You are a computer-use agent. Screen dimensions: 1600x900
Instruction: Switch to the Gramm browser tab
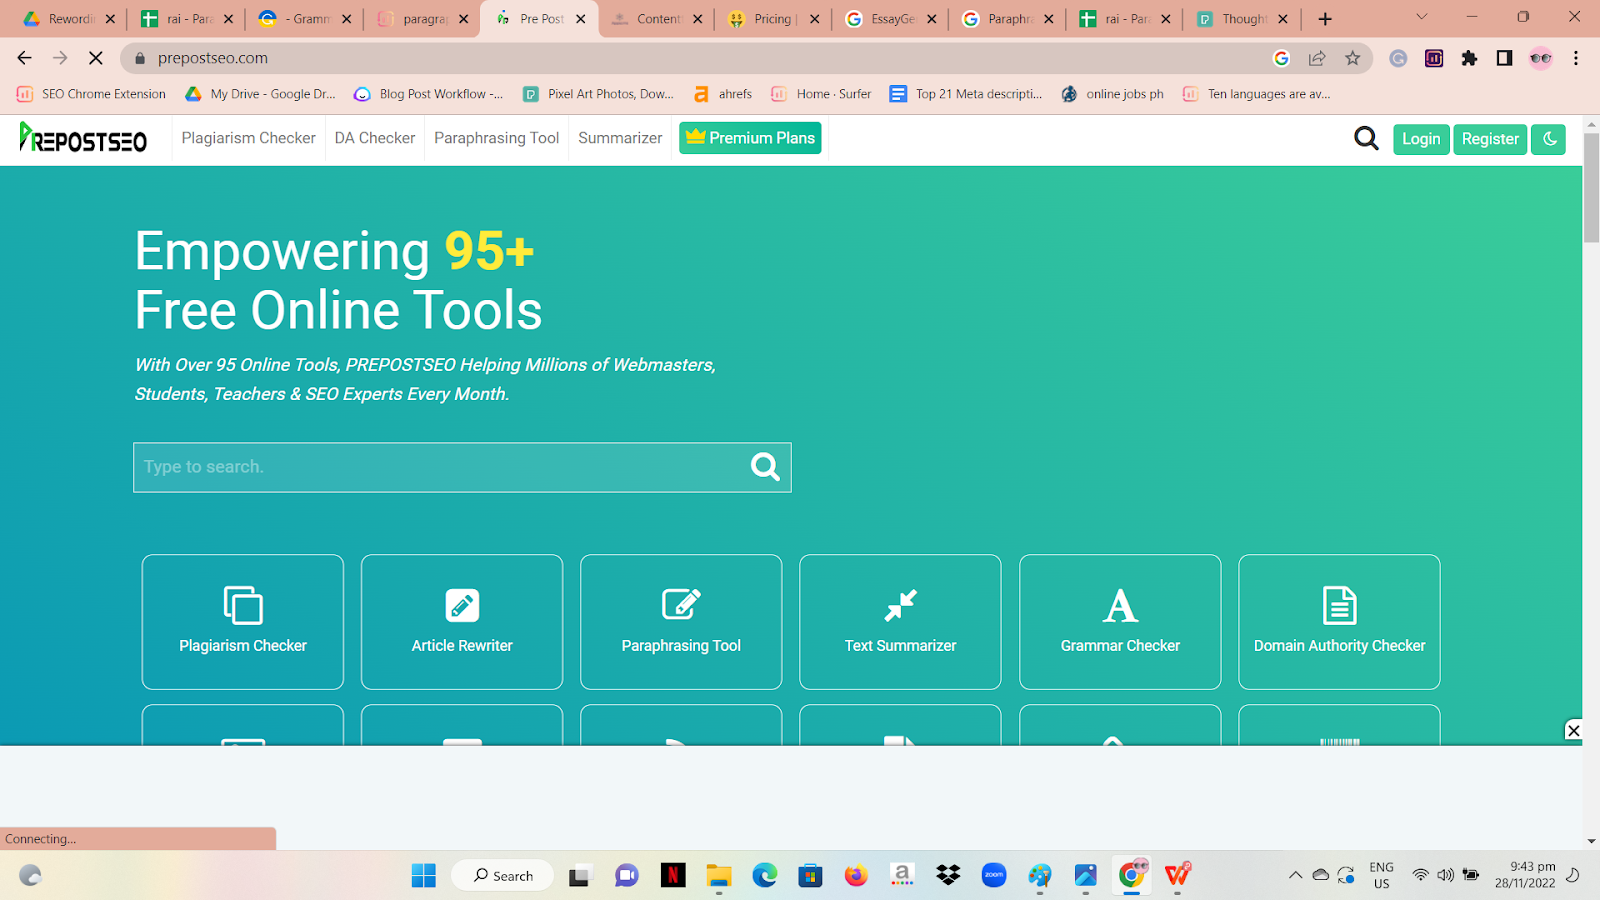click(x=306, y=19)
